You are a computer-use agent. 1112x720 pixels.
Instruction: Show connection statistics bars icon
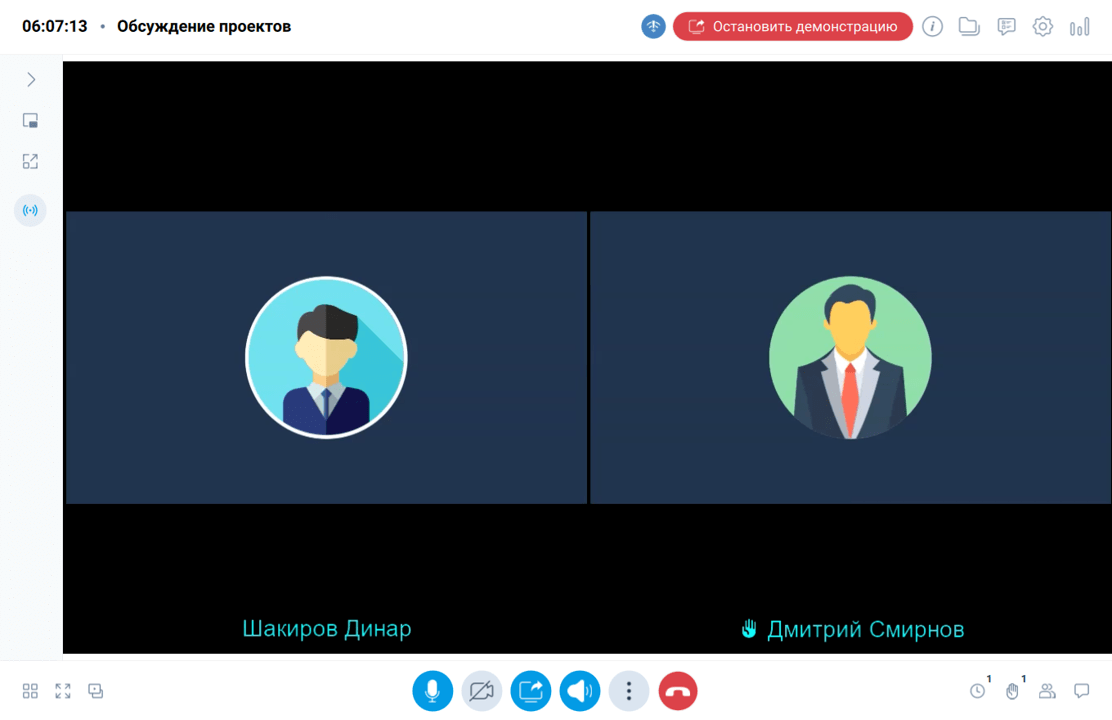[x=1080, y=27]
